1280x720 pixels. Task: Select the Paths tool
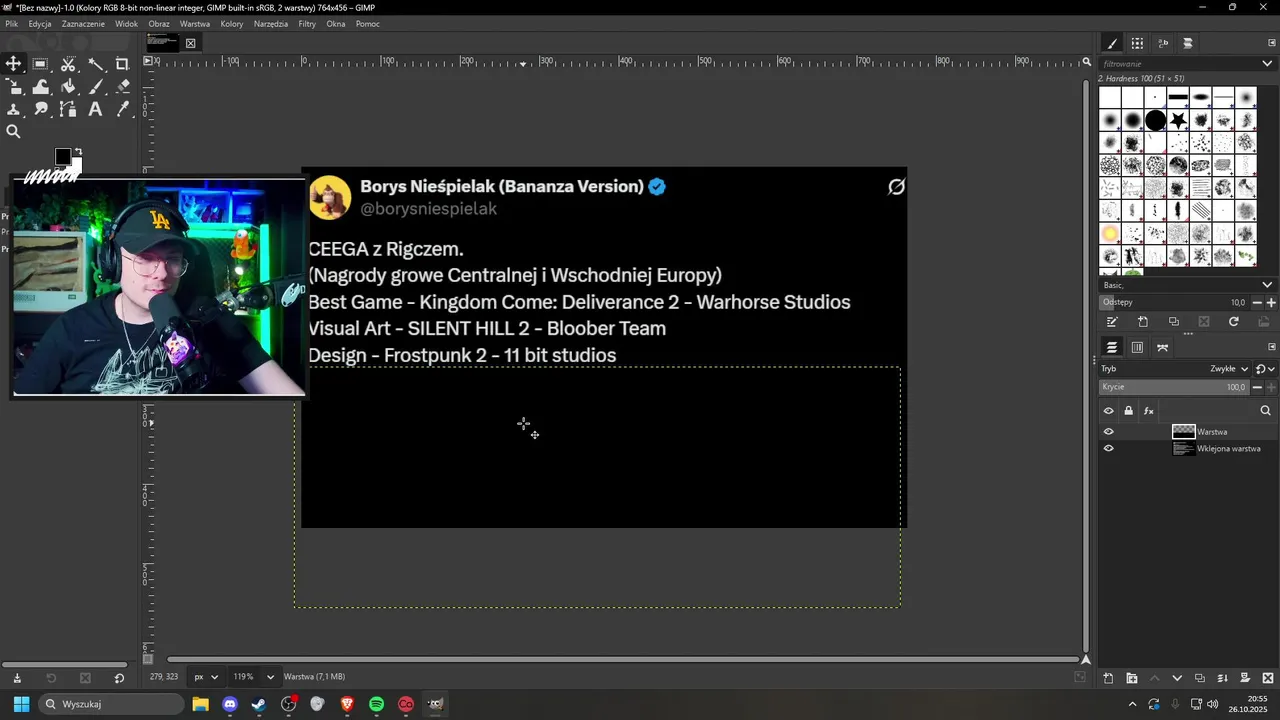pos(68,109)
